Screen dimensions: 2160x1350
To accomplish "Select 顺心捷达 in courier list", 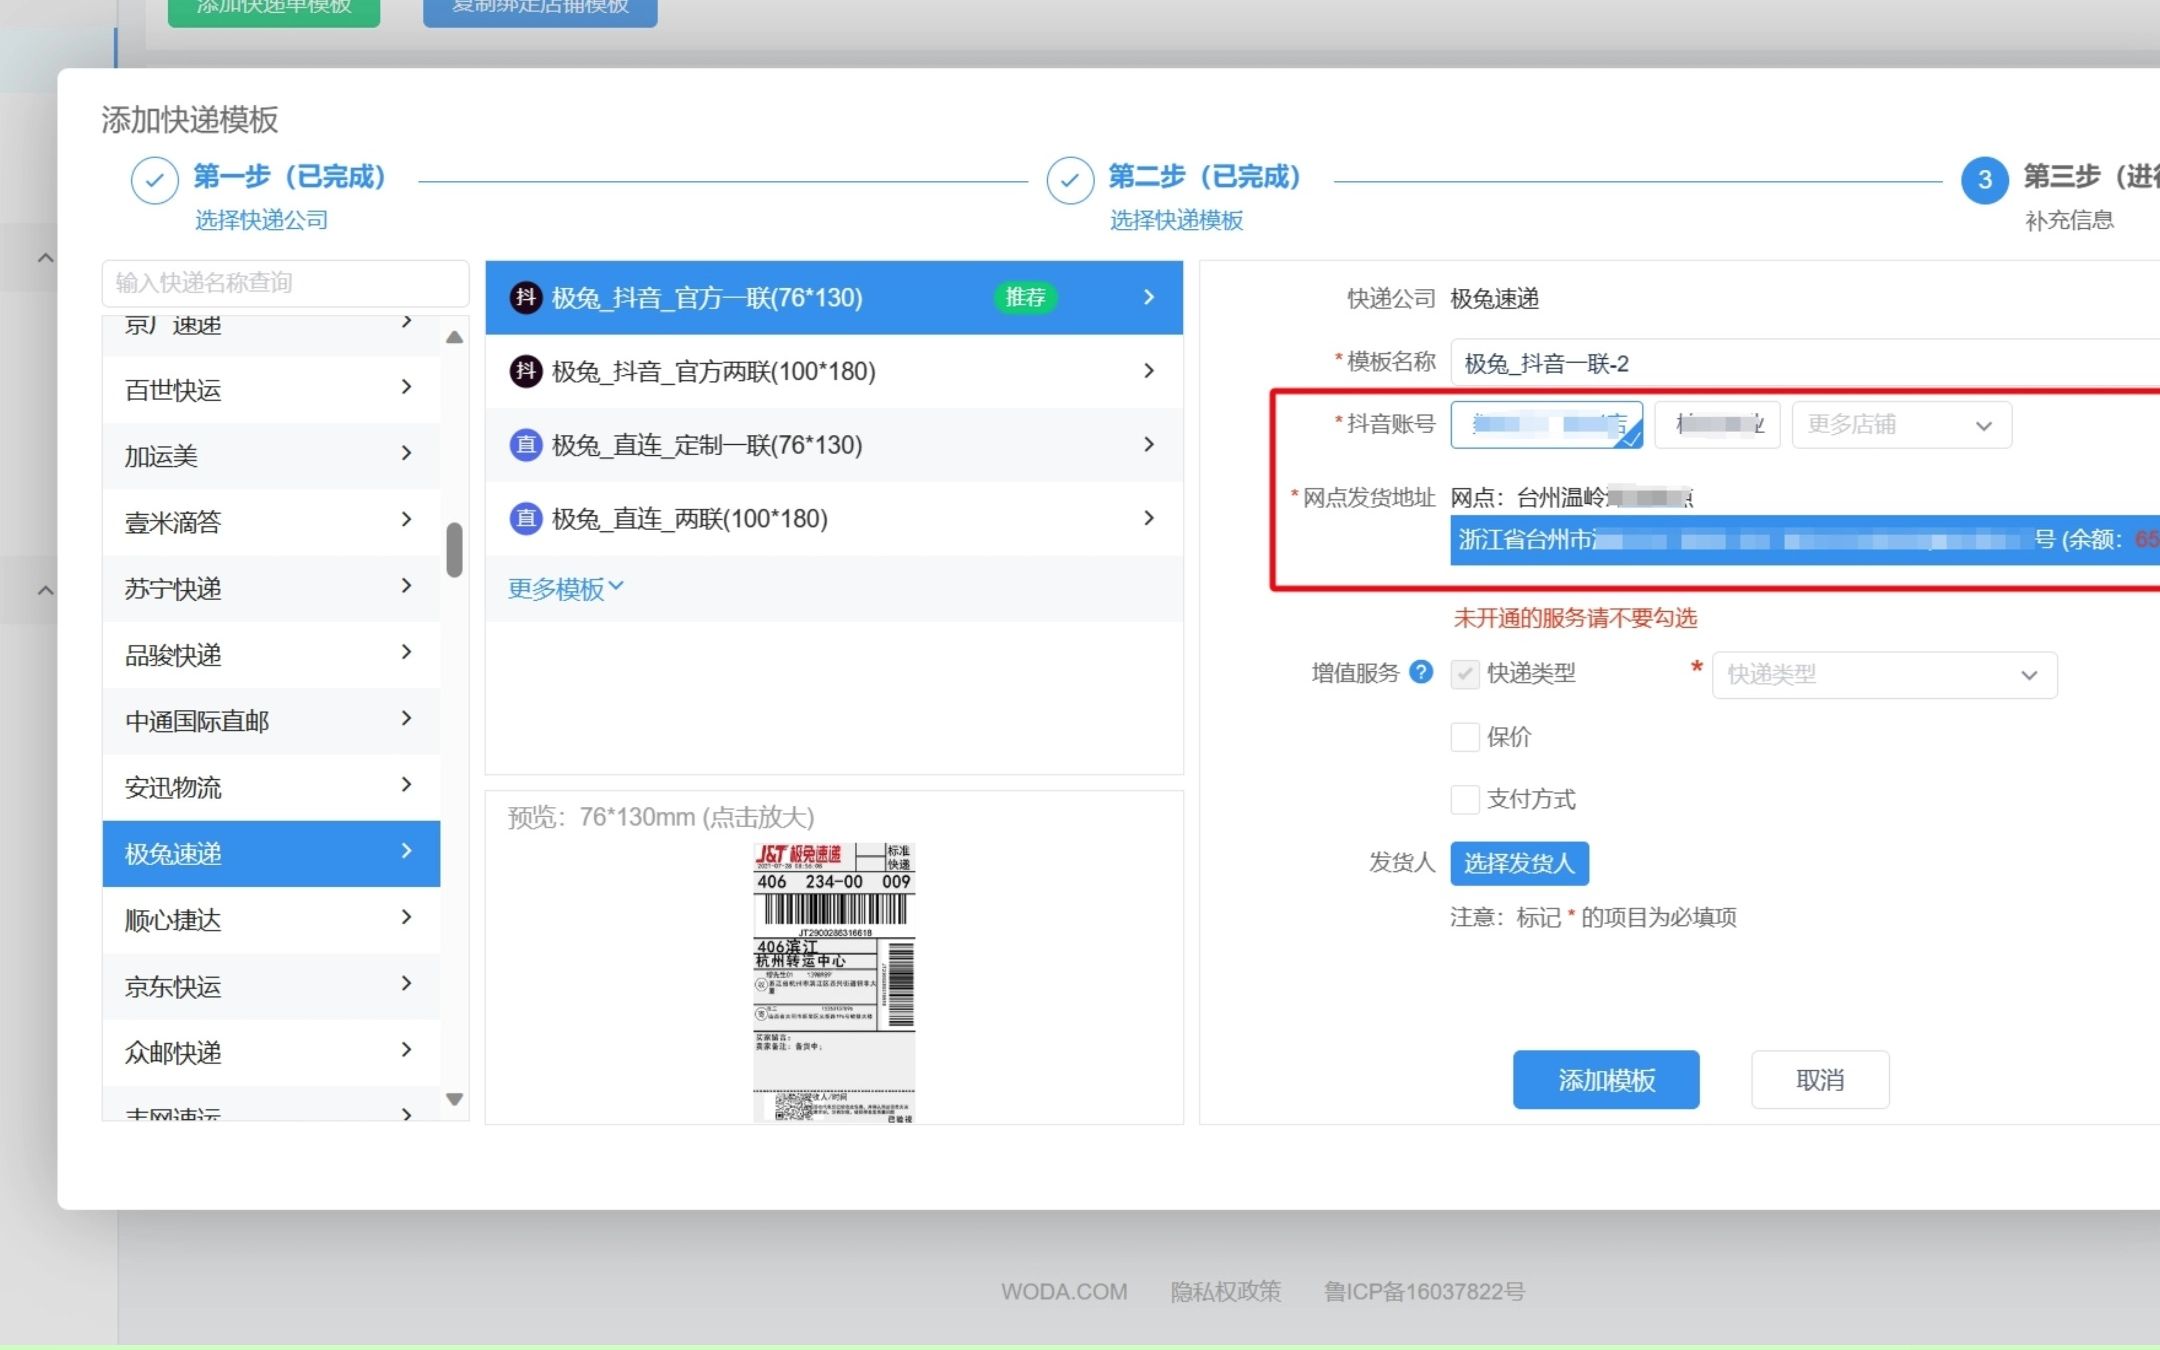I will click(271, 919).
